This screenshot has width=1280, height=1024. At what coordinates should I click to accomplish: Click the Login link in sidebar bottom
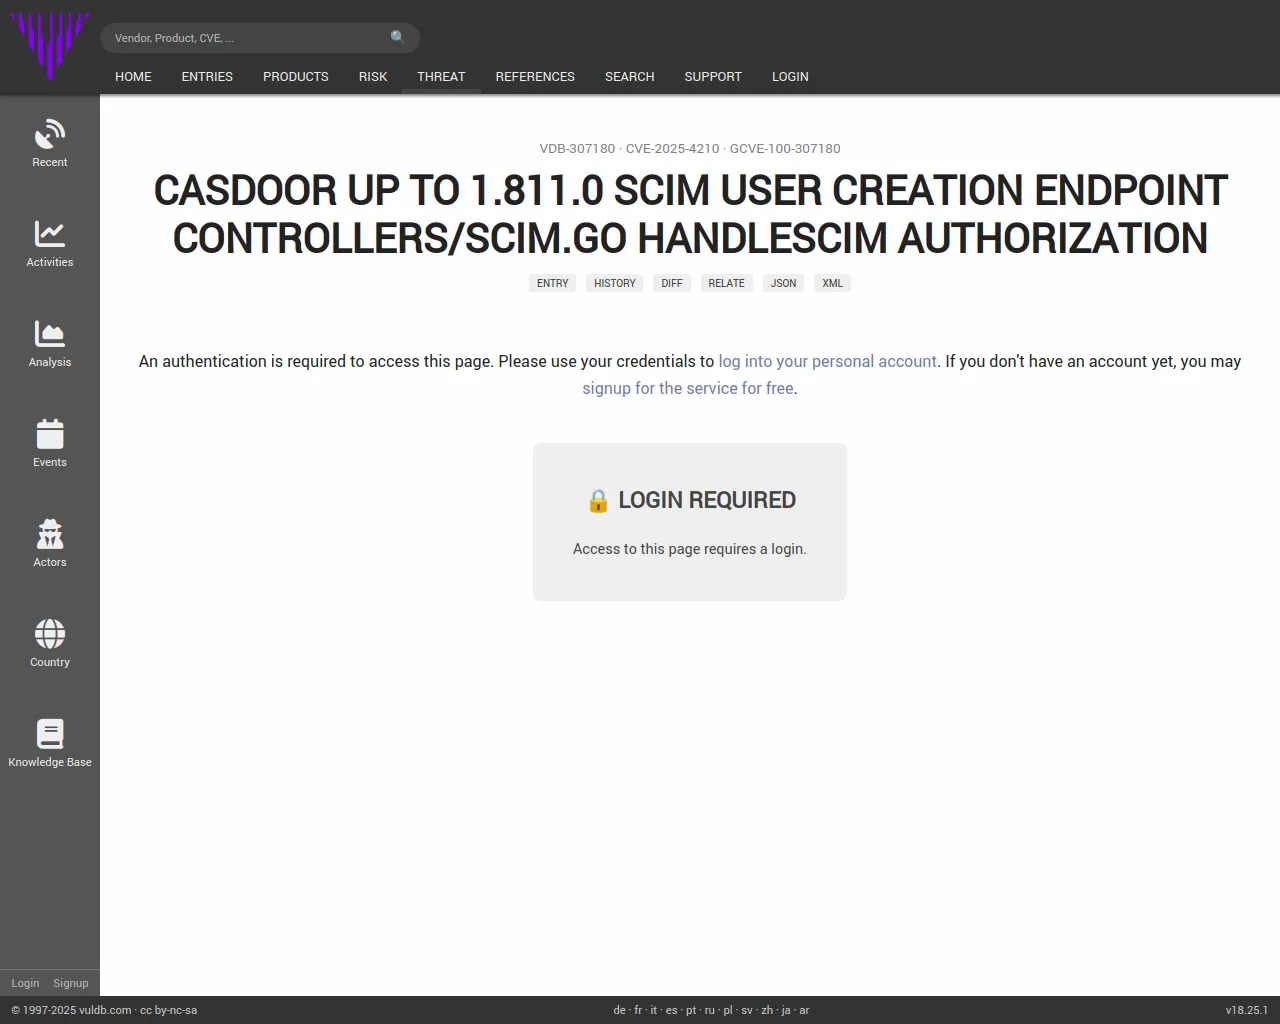point(25,983)
